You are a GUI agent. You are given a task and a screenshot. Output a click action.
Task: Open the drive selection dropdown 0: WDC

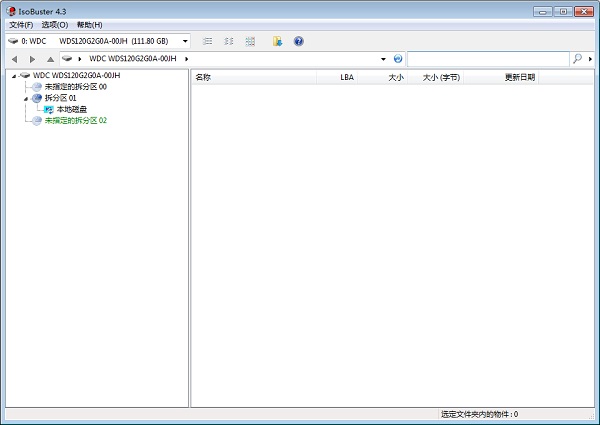98,41
